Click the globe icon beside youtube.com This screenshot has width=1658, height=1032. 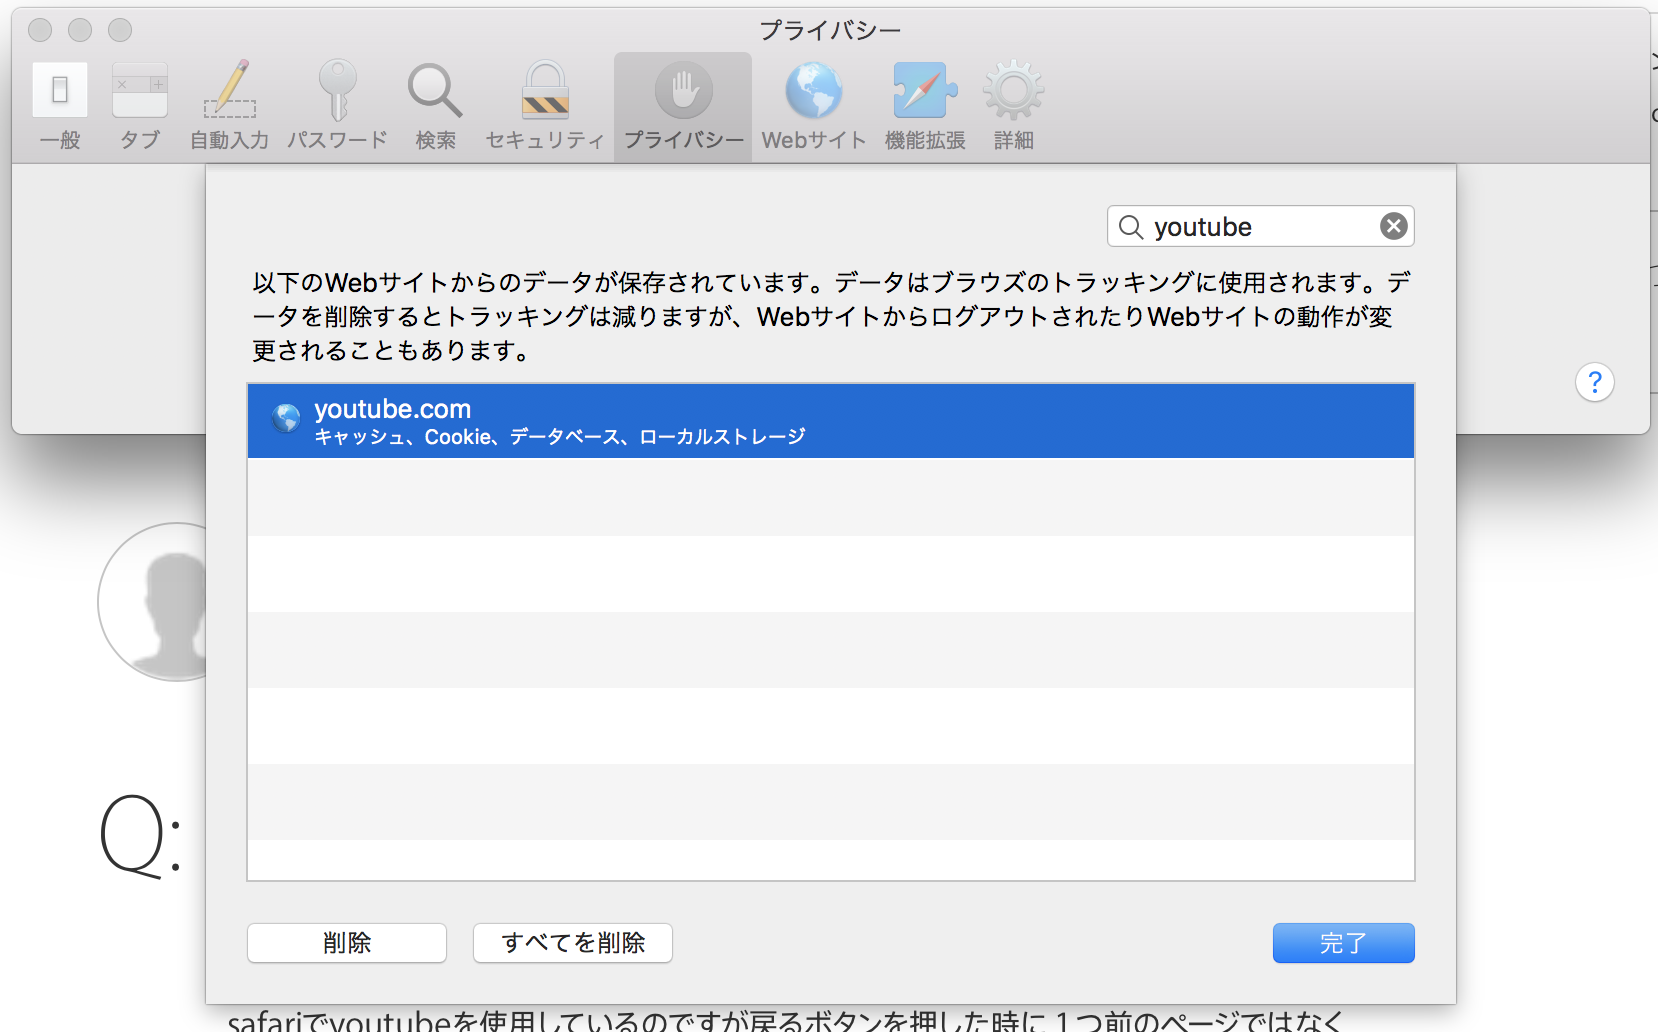point(286,418)
